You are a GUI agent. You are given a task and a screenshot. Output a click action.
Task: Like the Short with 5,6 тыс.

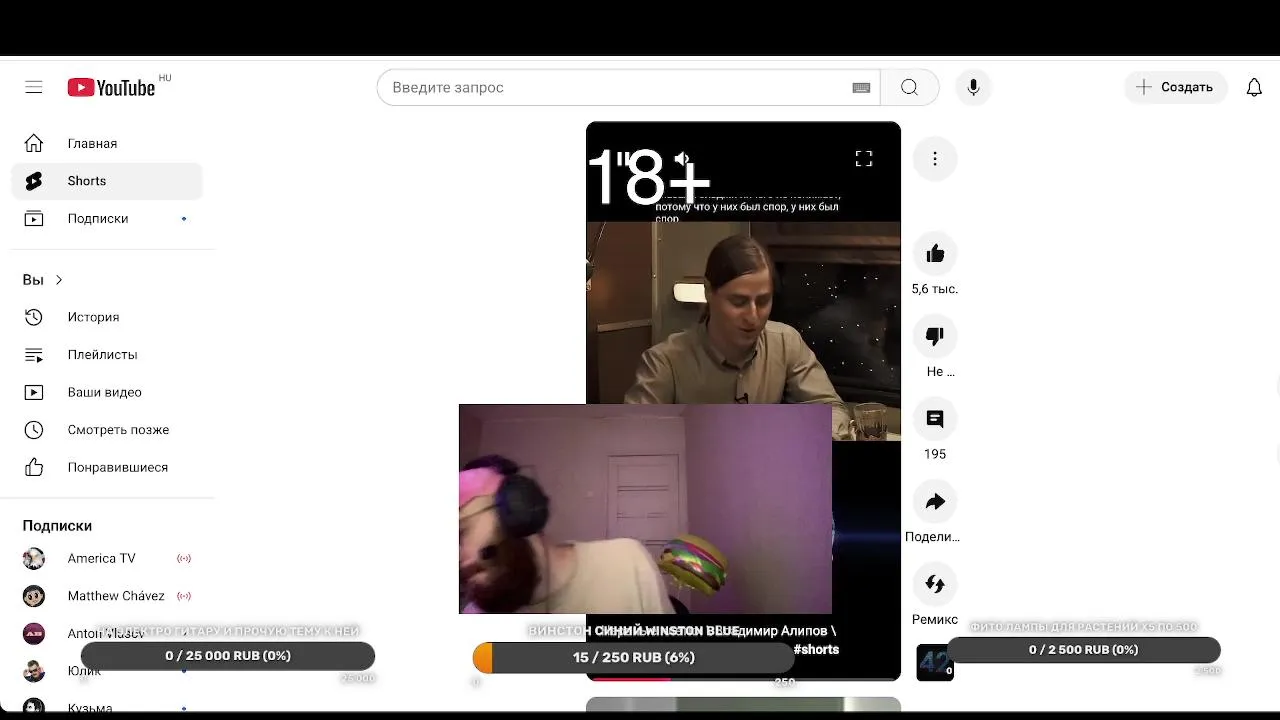click(935, 254)
